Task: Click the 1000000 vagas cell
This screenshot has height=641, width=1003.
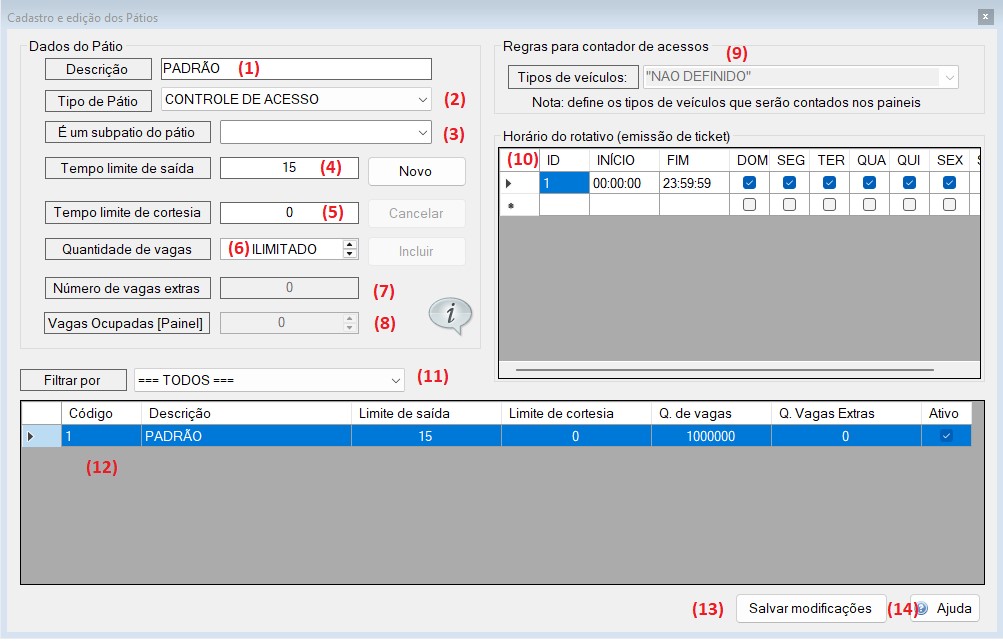Action: tap(711, 436)
